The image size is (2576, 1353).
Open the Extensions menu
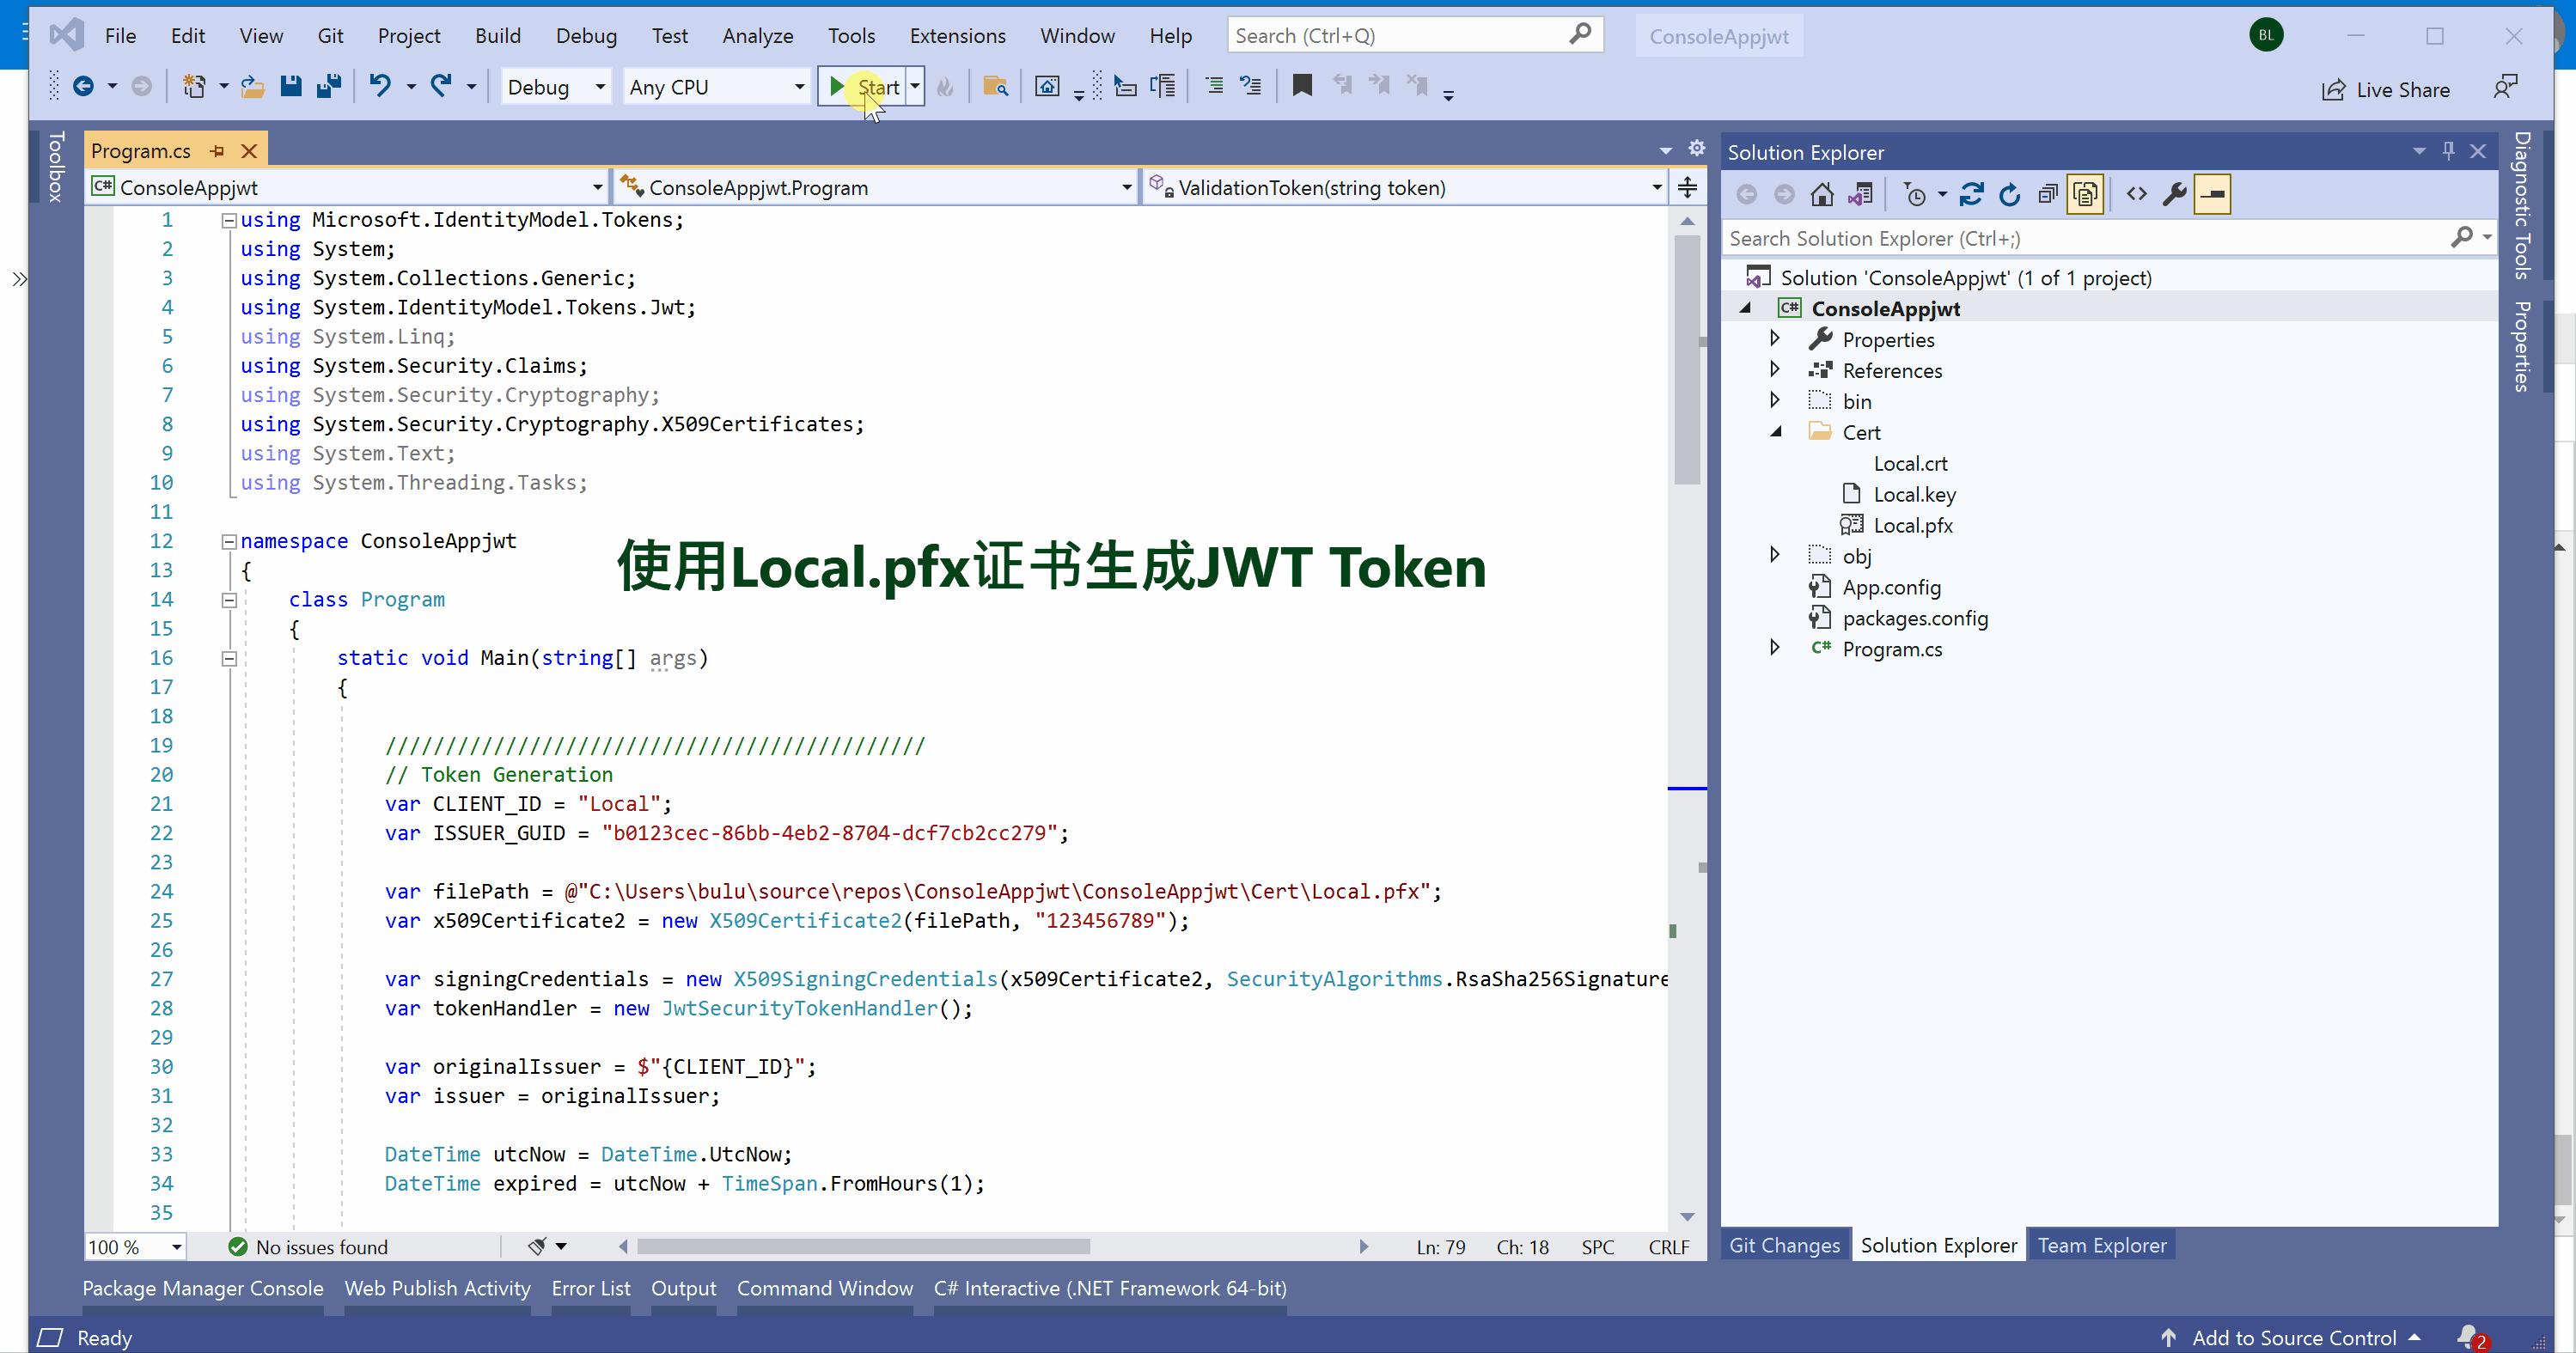click(x=957, y=36)
